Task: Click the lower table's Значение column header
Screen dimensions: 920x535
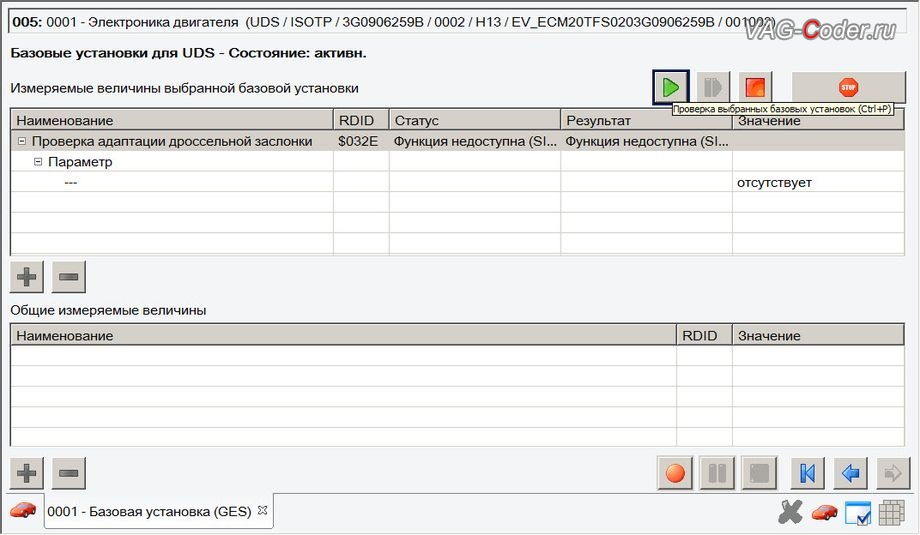Action: tap(818, 336)
